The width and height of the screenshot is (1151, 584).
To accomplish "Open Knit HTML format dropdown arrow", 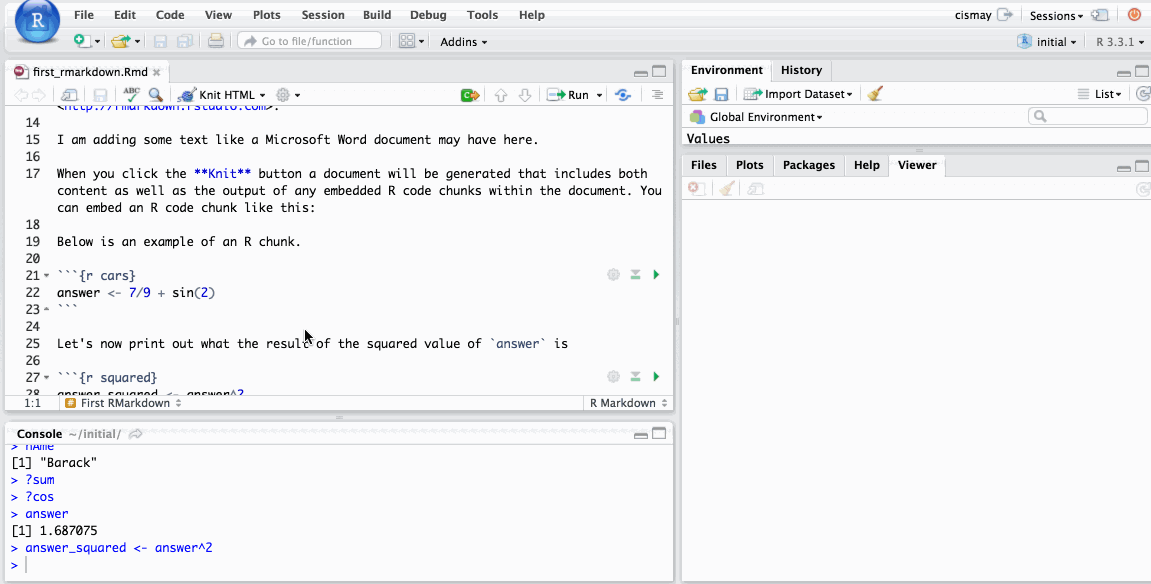I will pos(263,95).
